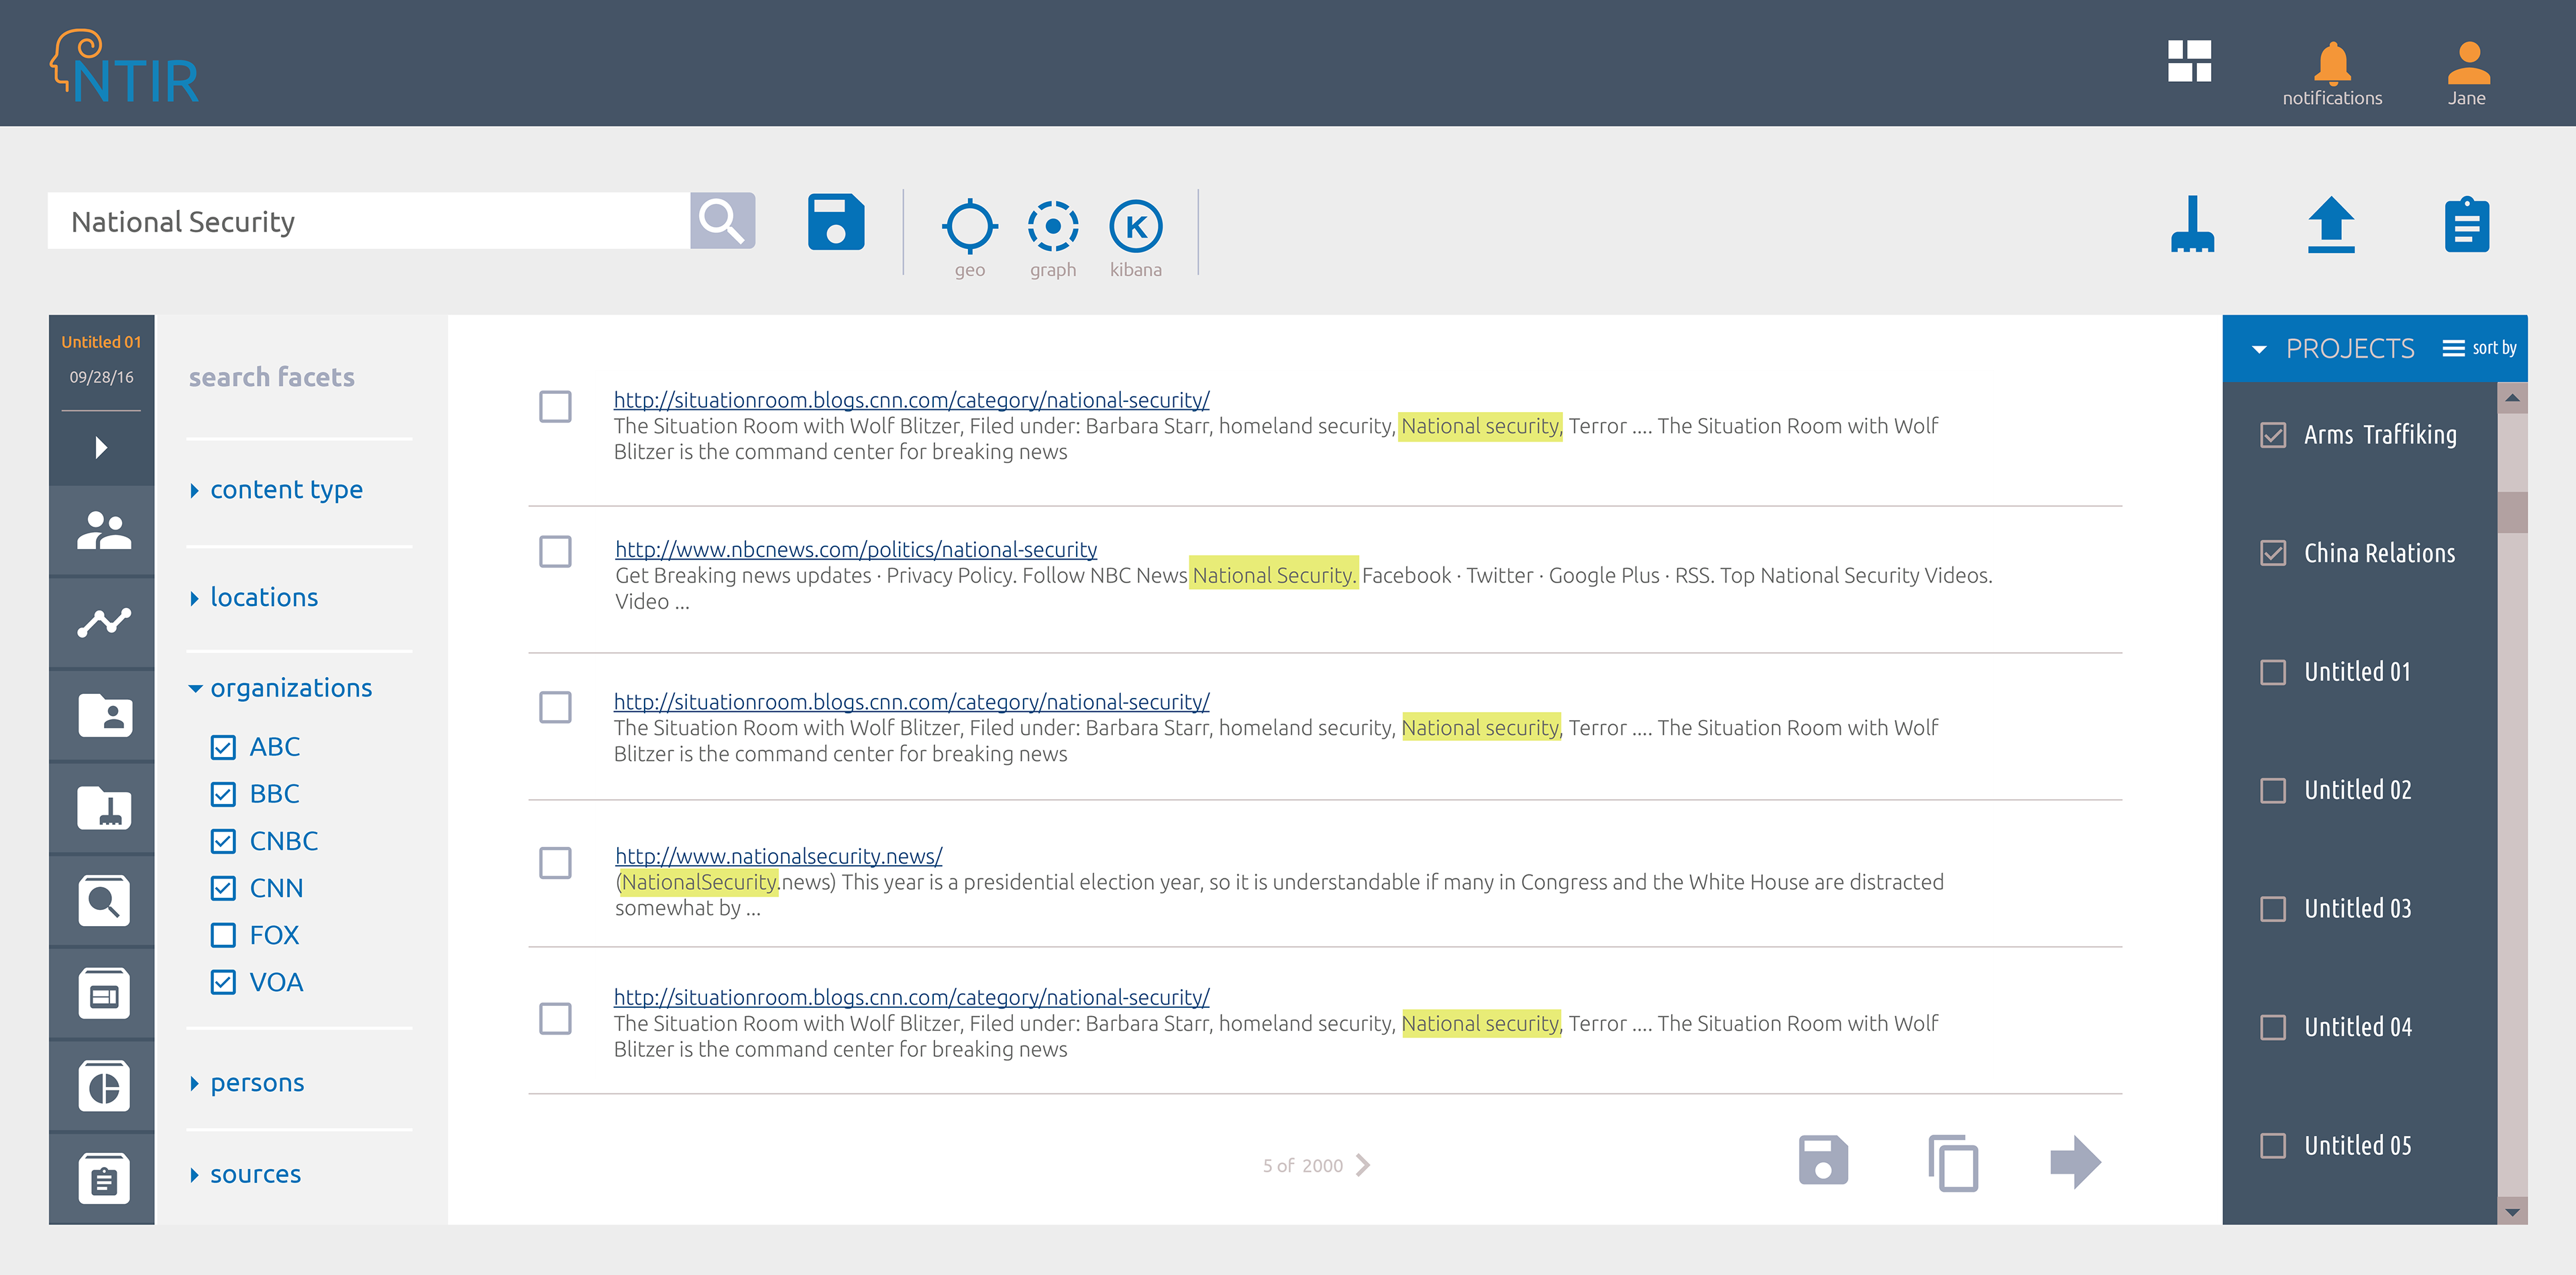2576x1275 pixels.
Task: Open the sort by menu
Action: click(2479, 348)
